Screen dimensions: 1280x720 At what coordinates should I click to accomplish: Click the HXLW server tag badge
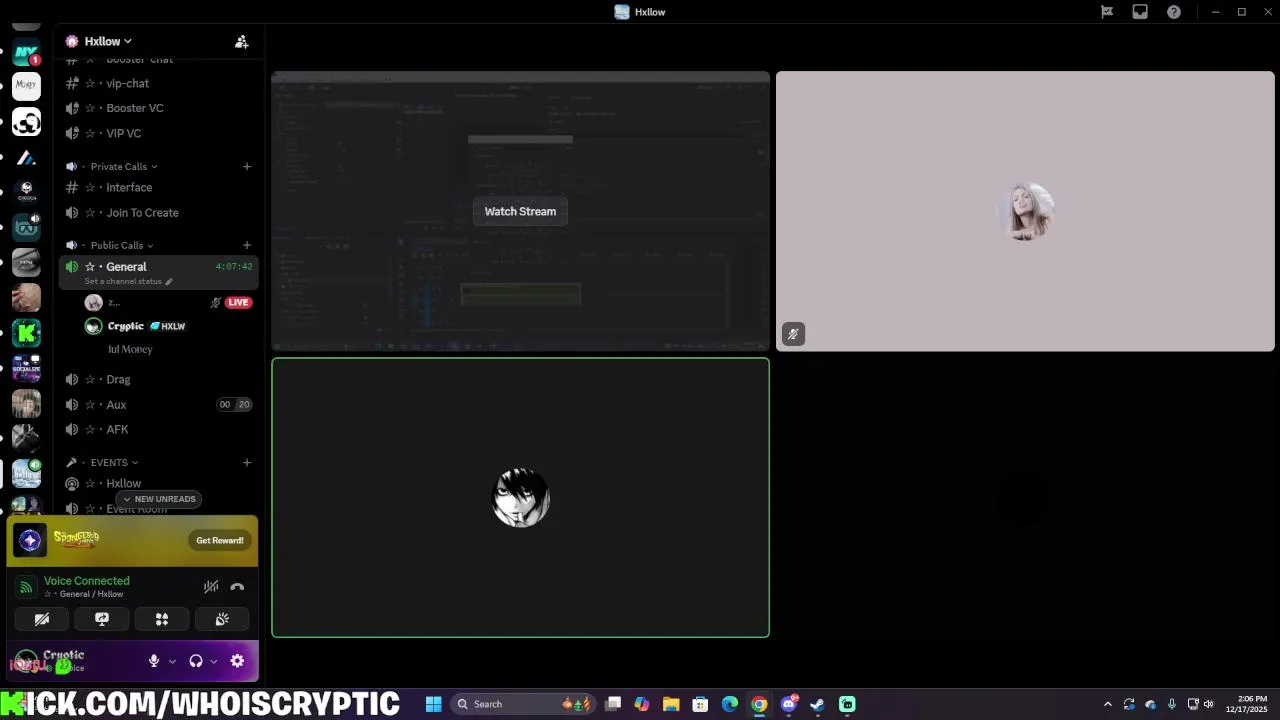click(x=167, y=327)
